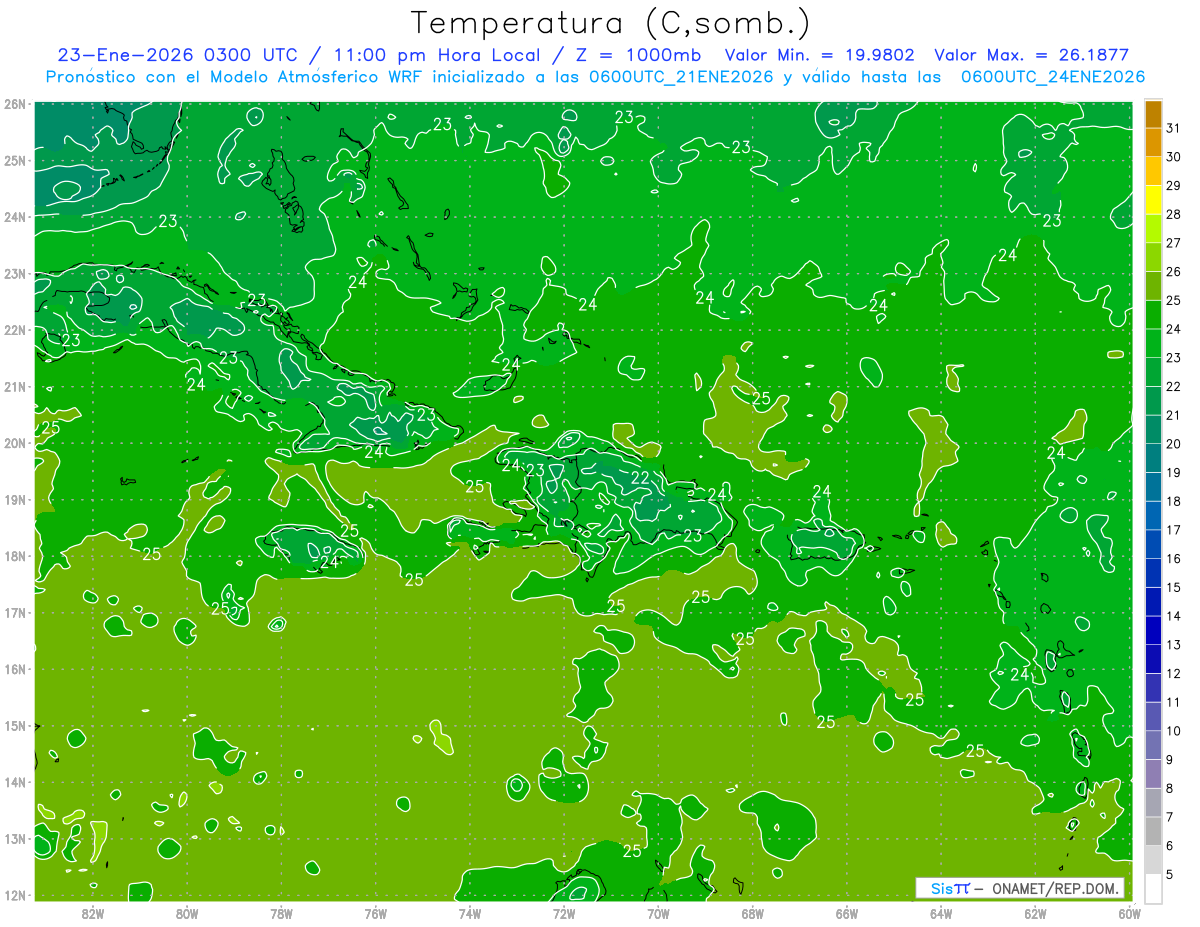Click the '68W' longitude axis label

pyautogui.click(x=752, y=913)
